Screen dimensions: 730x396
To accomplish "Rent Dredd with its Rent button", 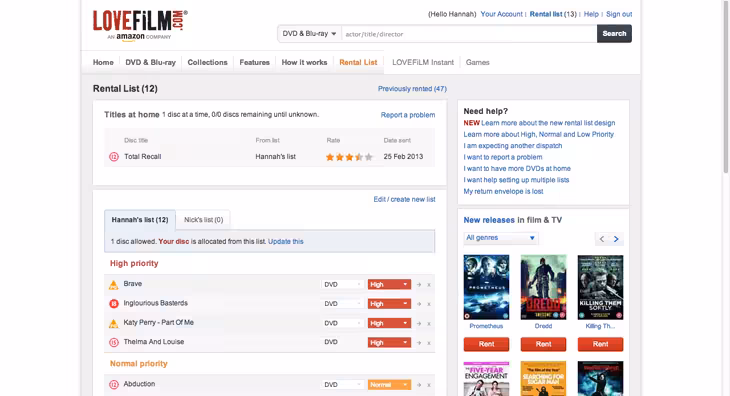I will (543, 344).
